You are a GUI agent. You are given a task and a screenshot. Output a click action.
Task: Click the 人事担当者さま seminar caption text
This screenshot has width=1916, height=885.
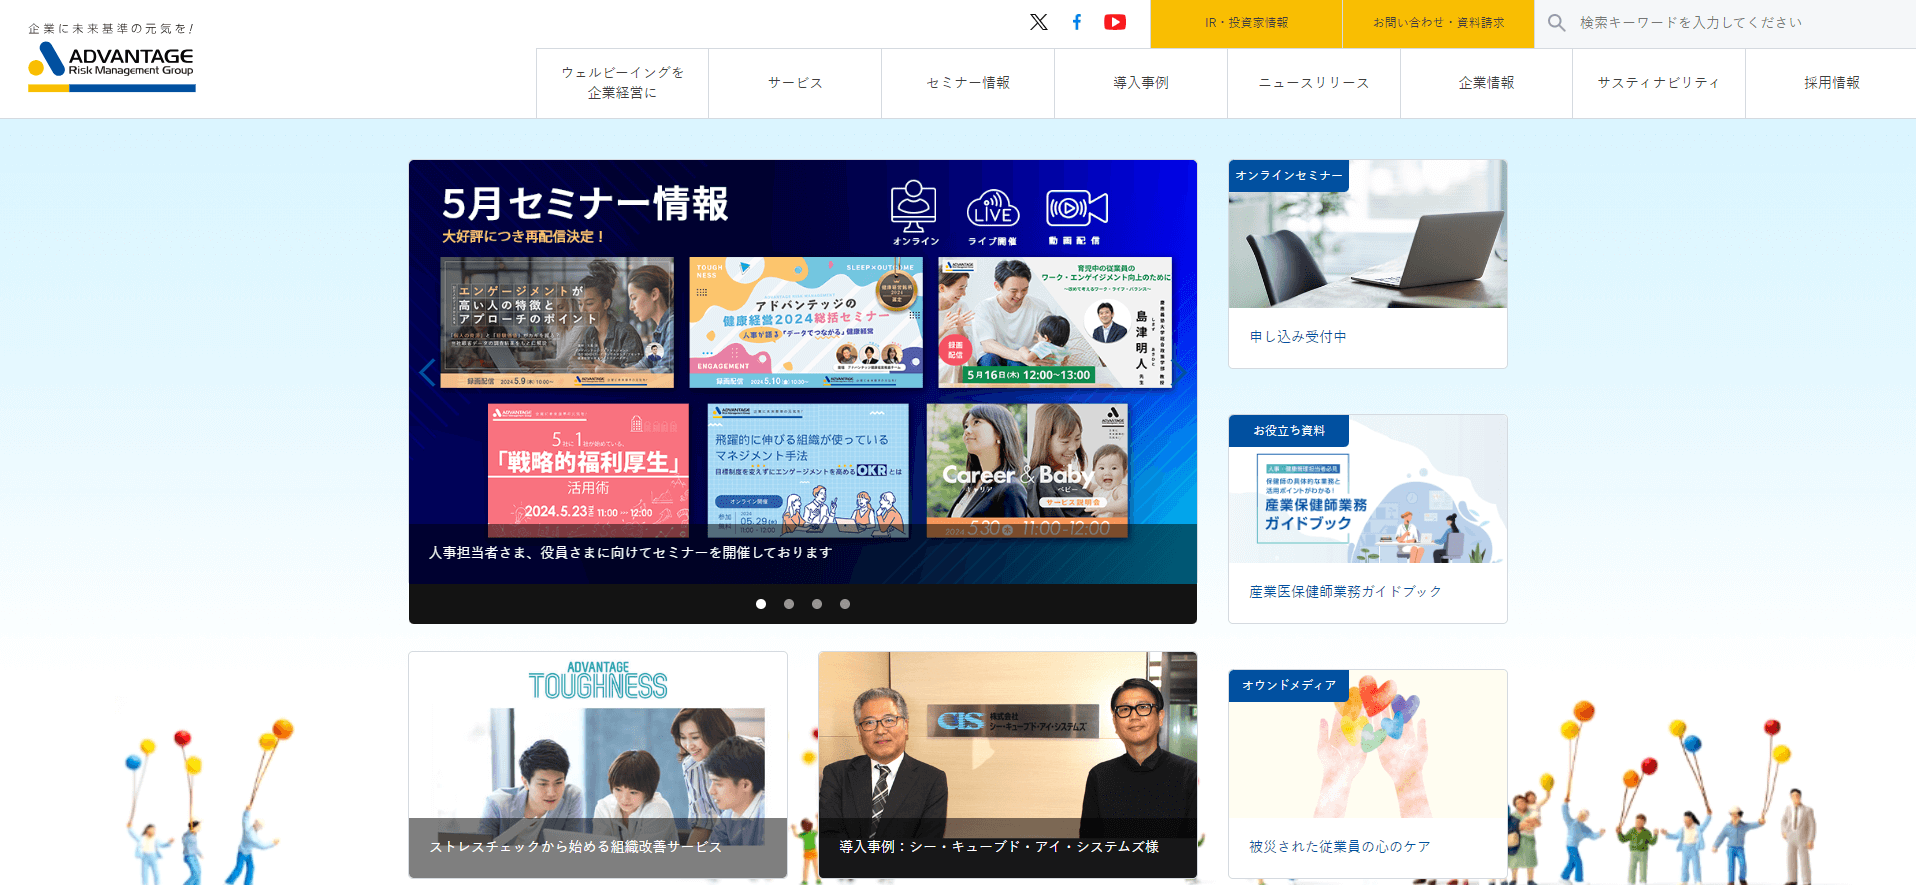(x=631, y=553)
